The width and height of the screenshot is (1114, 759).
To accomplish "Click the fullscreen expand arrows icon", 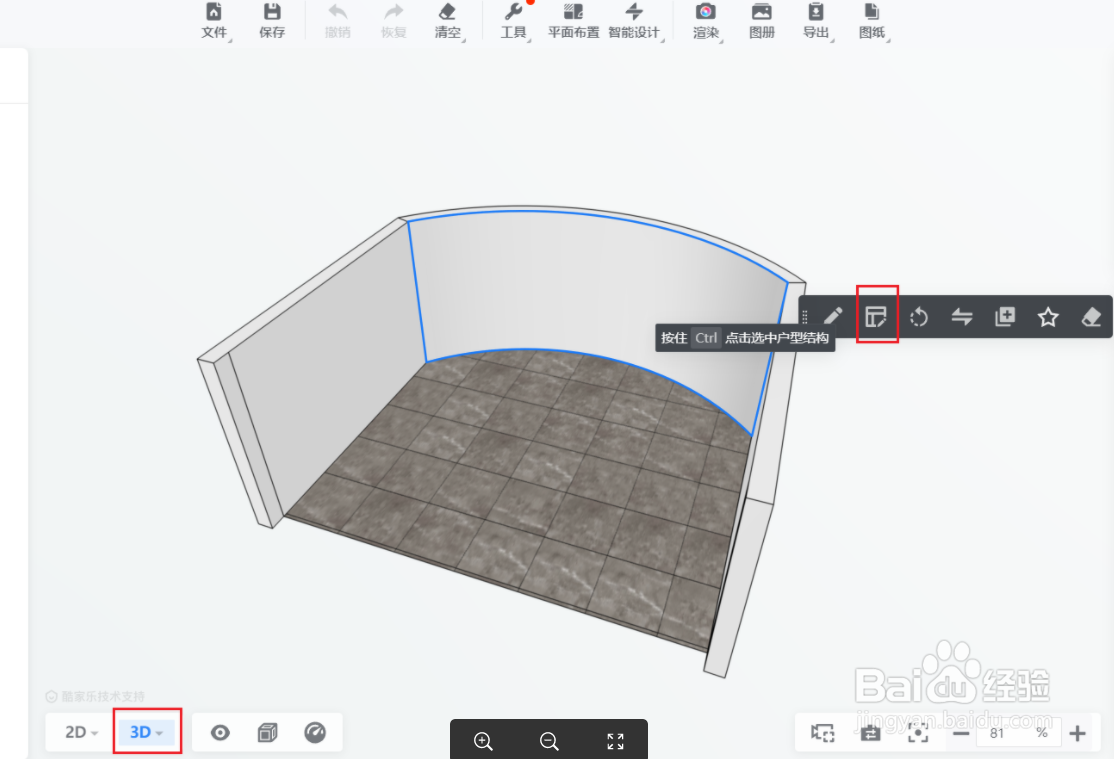I will point(615,741).
